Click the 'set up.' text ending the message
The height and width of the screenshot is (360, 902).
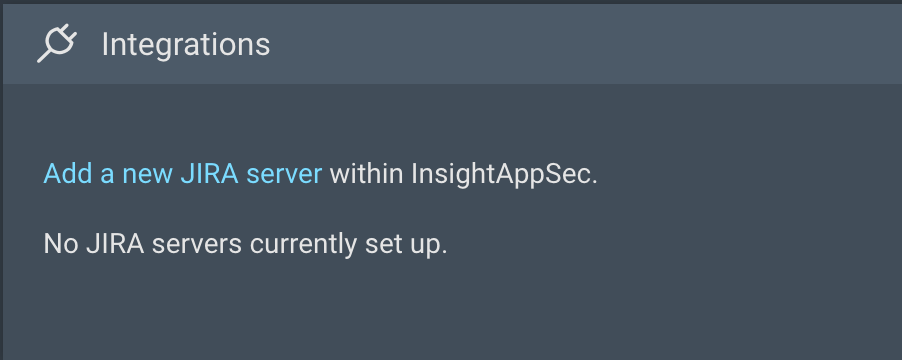click(406, 246)
